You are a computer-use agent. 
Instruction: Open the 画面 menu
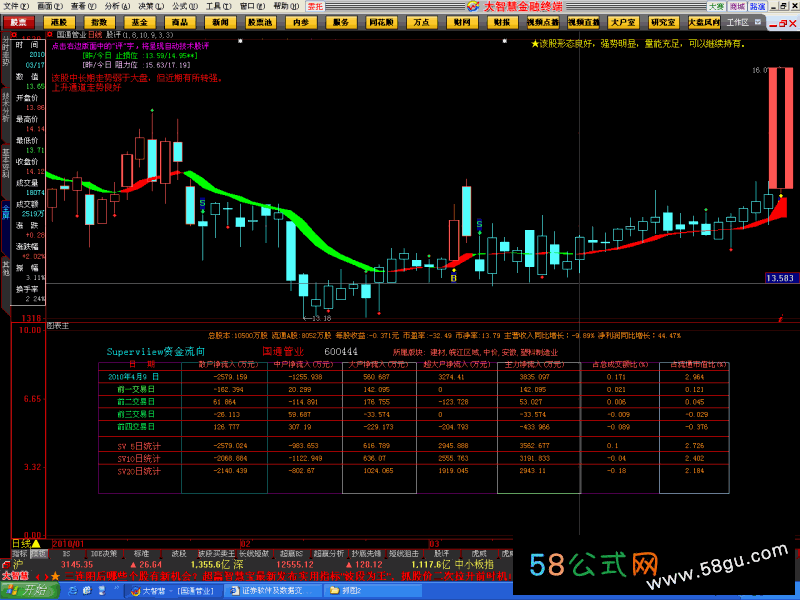pyautogui.click(x=49, y=6)
